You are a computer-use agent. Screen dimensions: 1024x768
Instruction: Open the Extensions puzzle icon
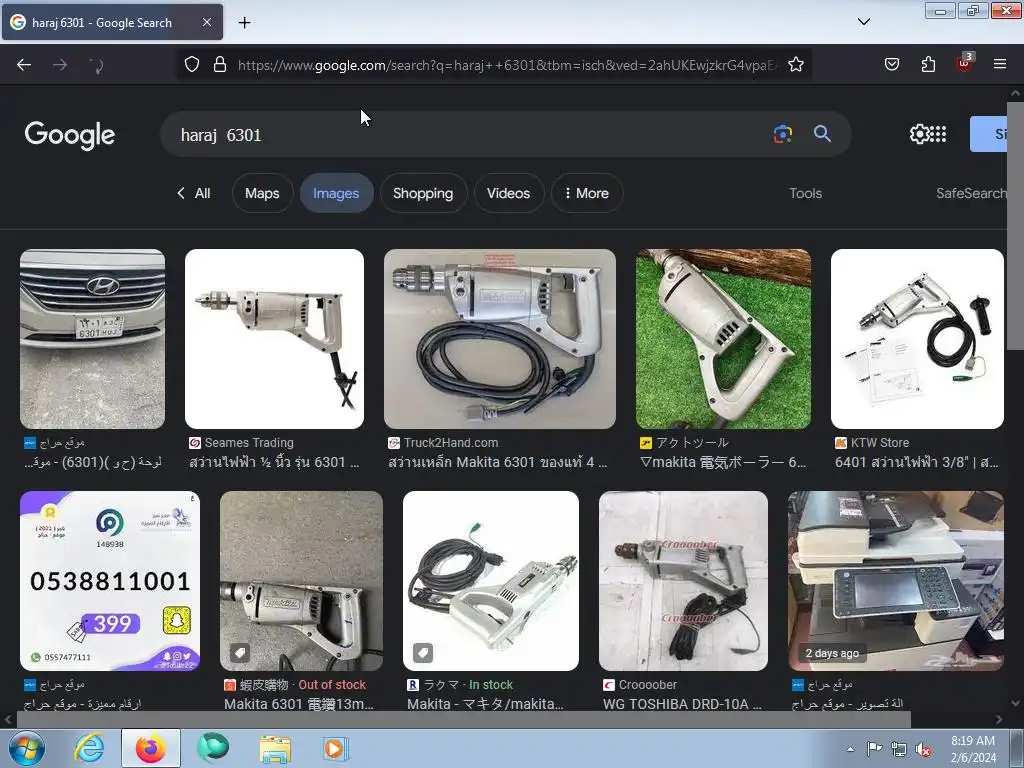point(928,64)
